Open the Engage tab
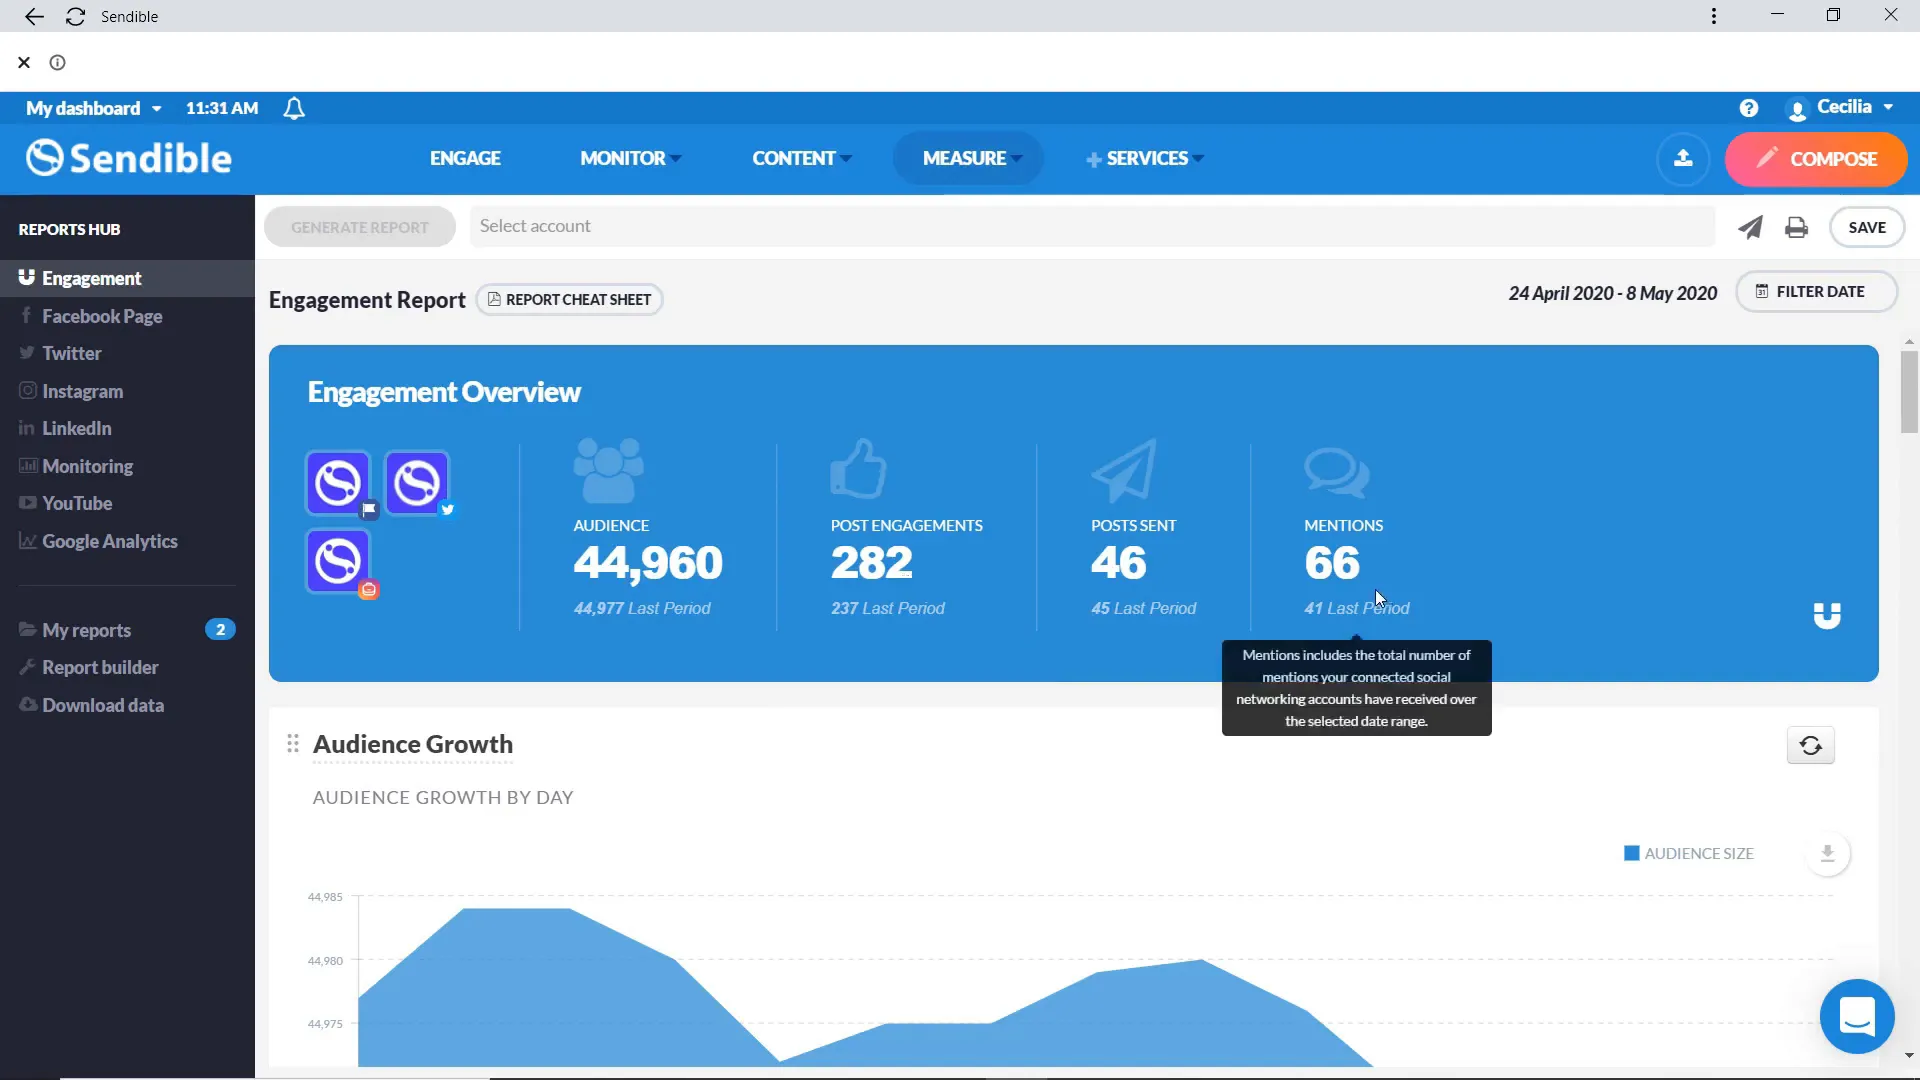 click(x=465, y=158)
